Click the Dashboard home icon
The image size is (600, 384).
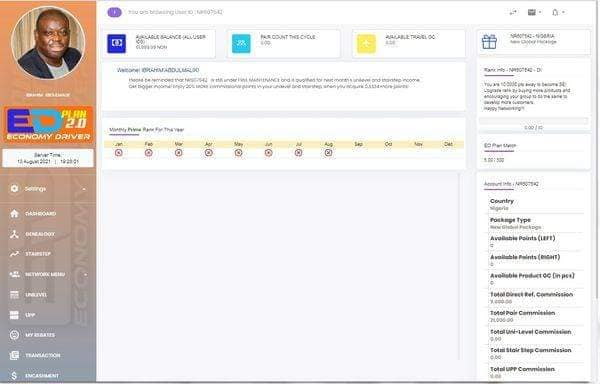pos(15,213)
